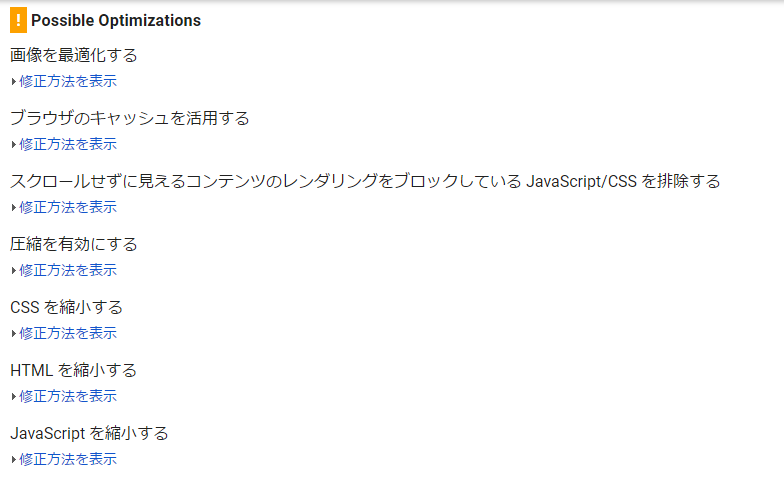
Task: Expand the triangle arrow under 画像を最適化する
Action: coord(14,82)
